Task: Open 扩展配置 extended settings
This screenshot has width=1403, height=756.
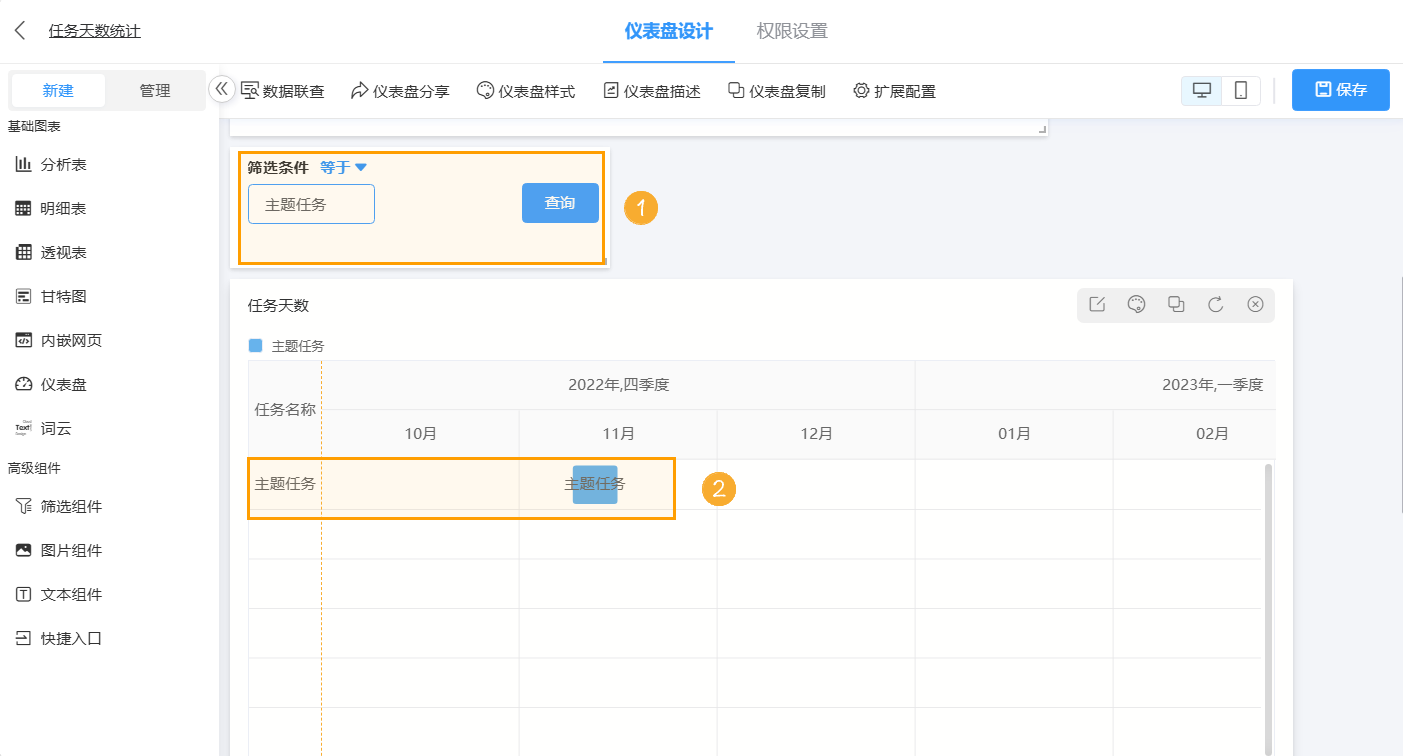Action: 895,90
